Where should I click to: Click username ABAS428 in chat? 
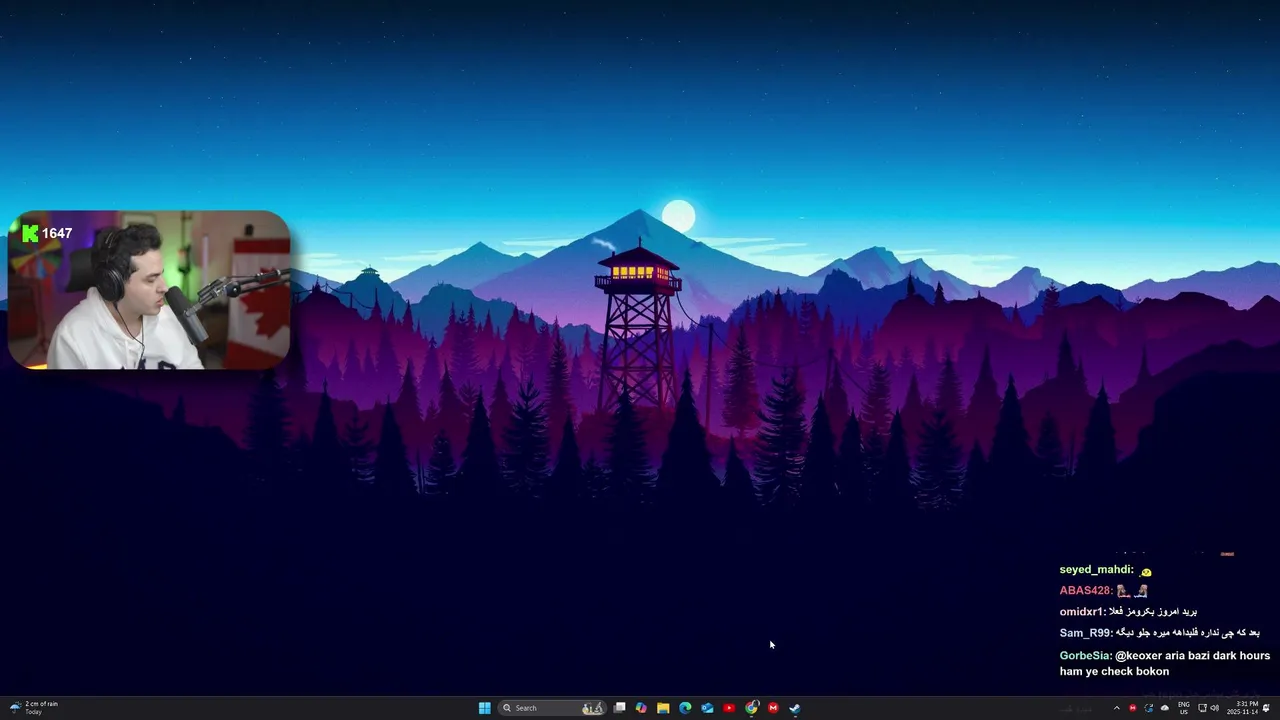[x=1086, y=591]
